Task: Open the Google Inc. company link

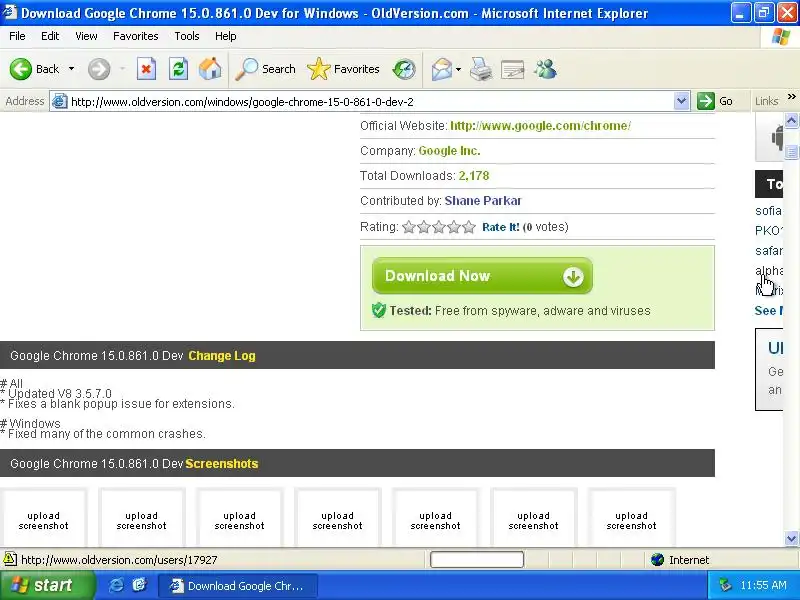Action: pyautogui.click(x=449, y=151)
